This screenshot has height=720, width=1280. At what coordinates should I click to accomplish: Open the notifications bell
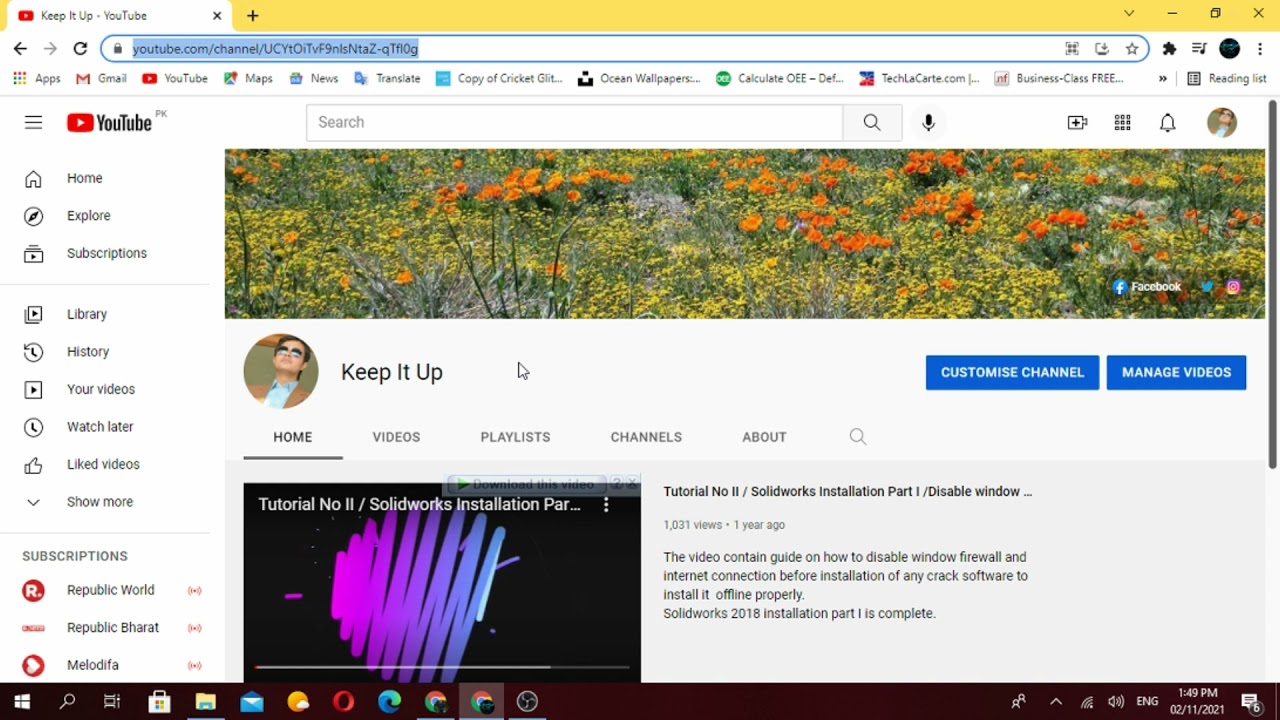tap(1167, 122)
